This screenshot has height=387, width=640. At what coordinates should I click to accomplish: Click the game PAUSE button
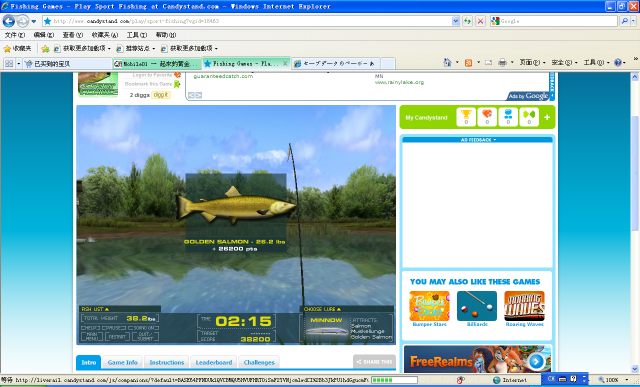tap(114, 328)
